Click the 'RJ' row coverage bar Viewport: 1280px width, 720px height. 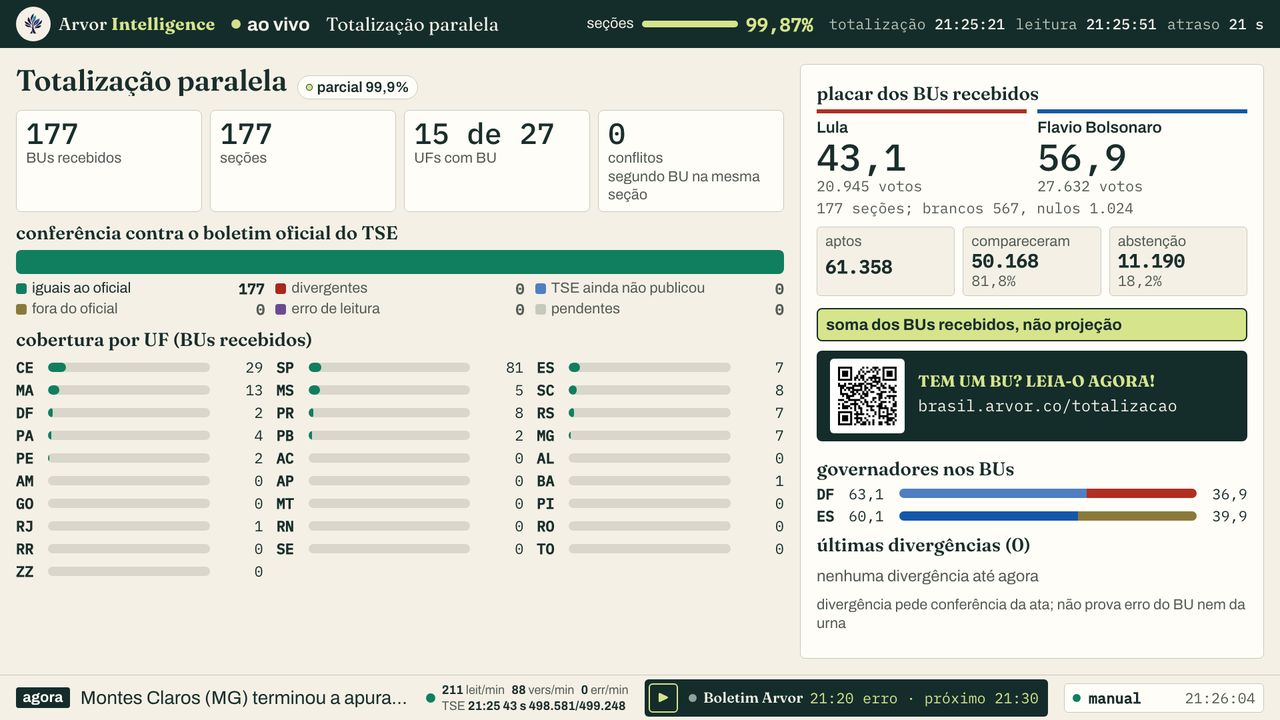click(129, 527)
